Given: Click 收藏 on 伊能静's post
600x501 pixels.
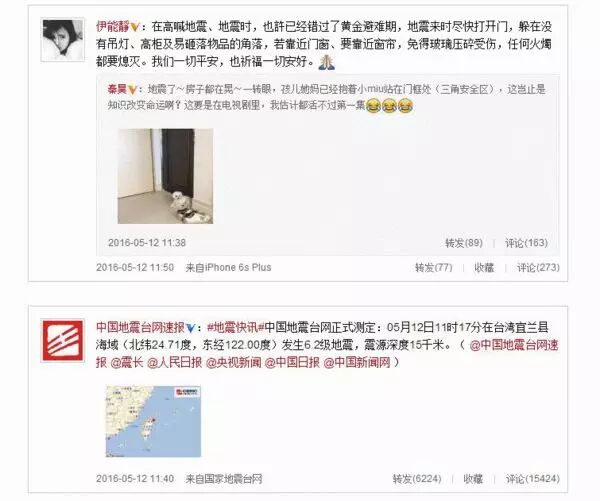Looking at the screenshot, I should [x=484, y=267].
